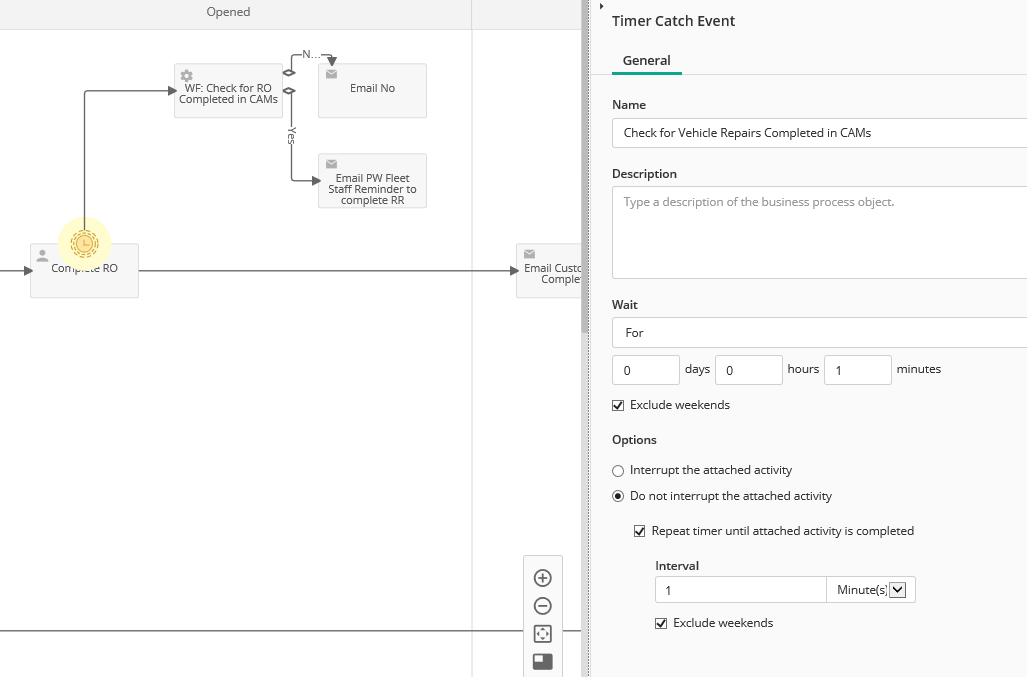Open the Minute(s) interval unit dropdown
The image size is (1027, 677).
pos(896,590)
